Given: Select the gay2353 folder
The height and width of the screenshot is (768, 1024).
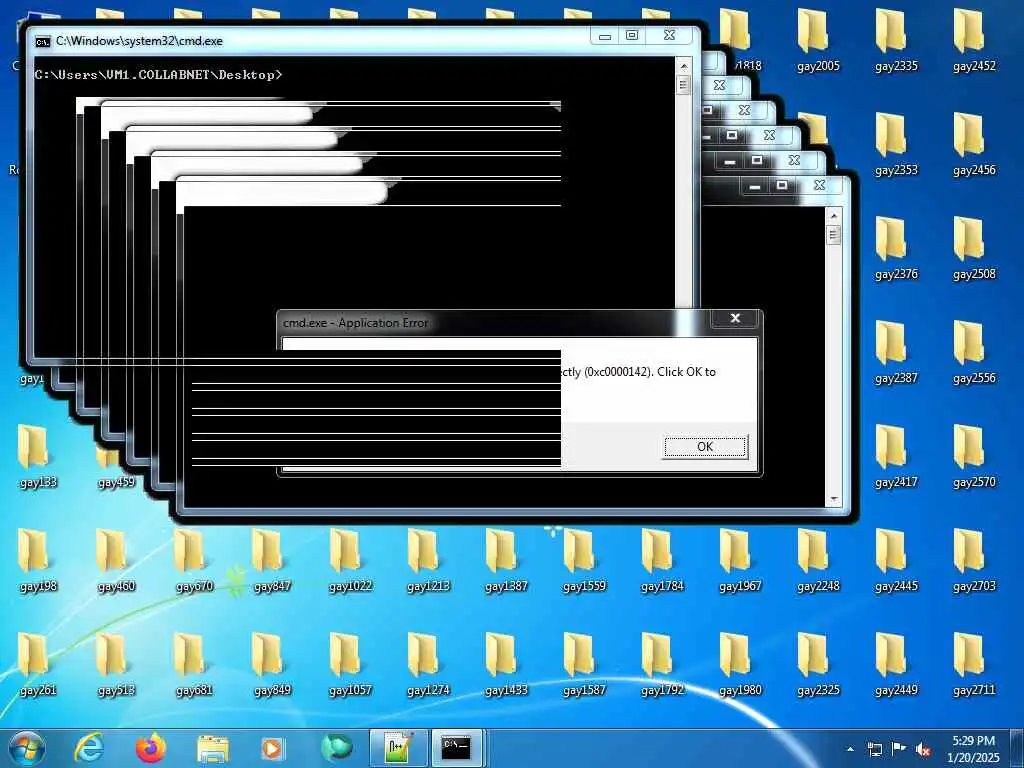Looking at the screenshot, I should tap(896, 144).
